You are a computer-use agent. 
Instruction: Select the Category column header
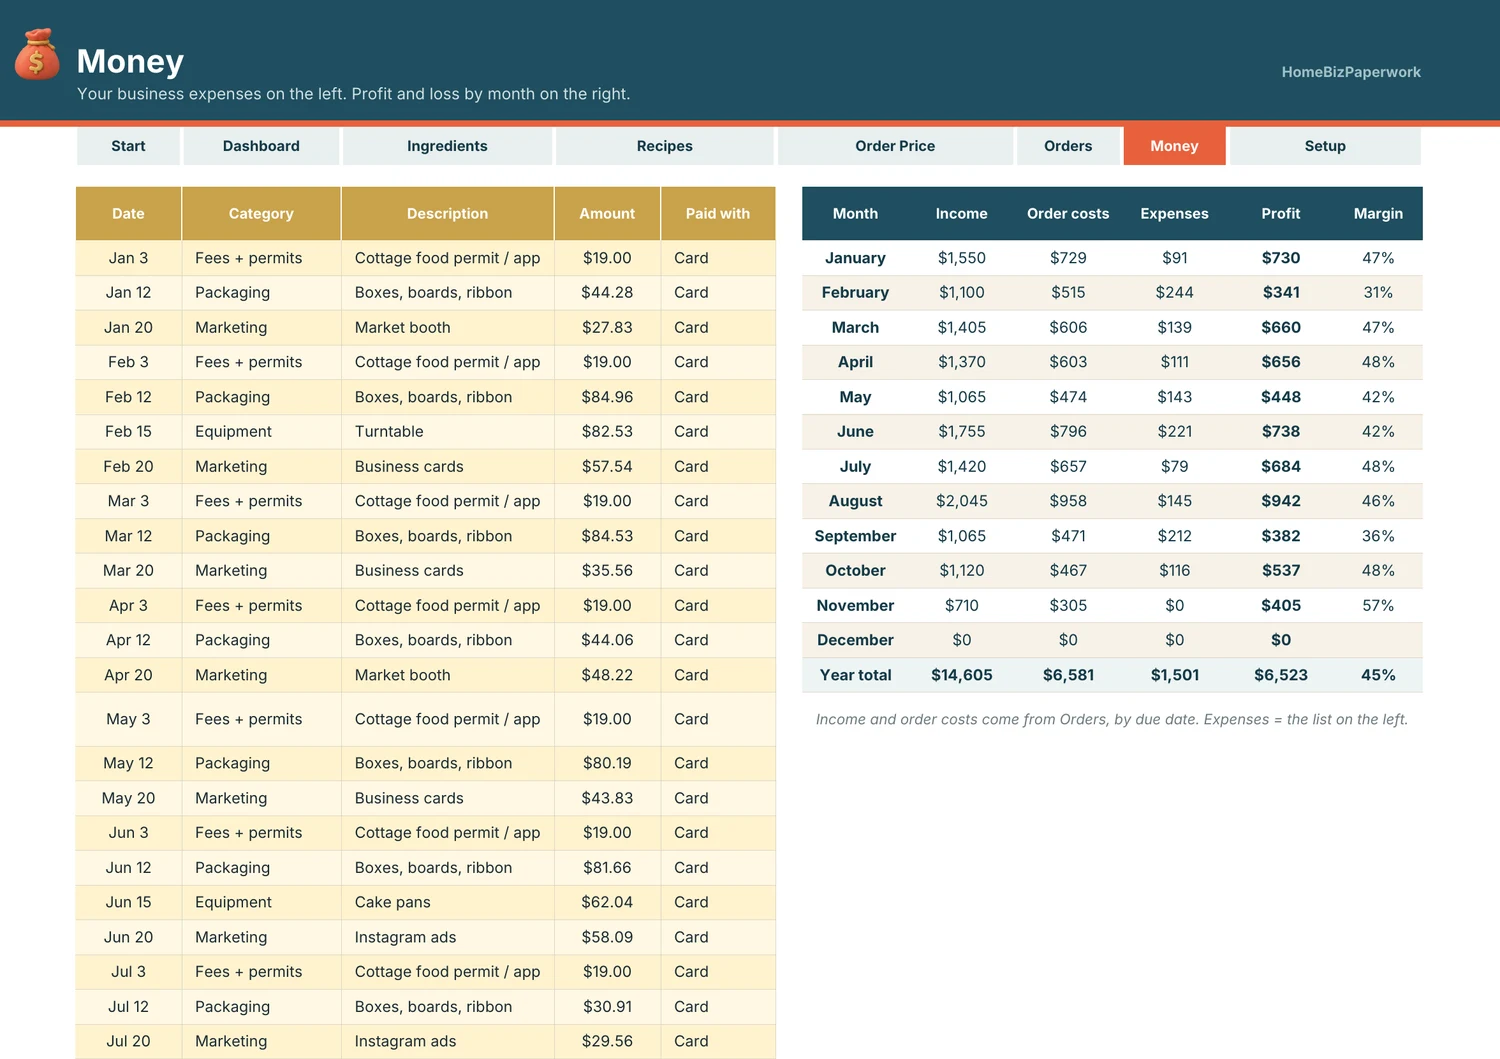(261, 214)
